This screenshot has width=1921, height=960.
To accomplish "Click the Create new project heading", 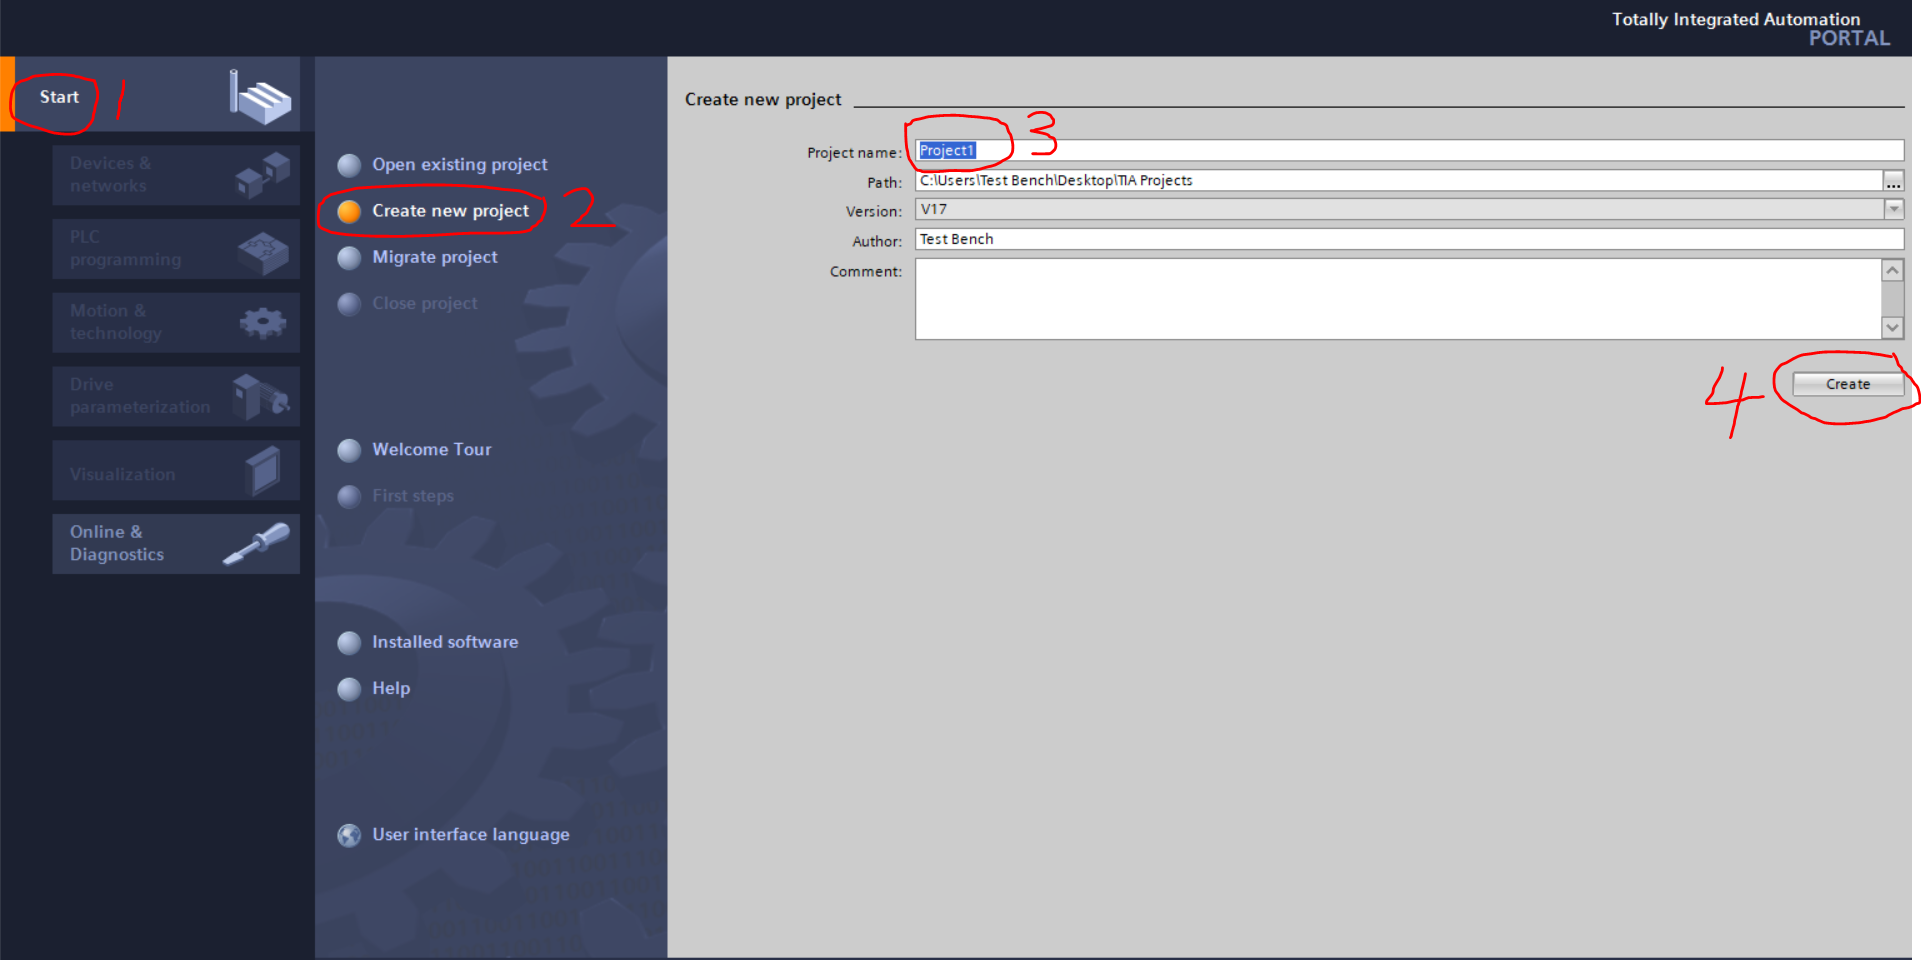I will [763, 99].
